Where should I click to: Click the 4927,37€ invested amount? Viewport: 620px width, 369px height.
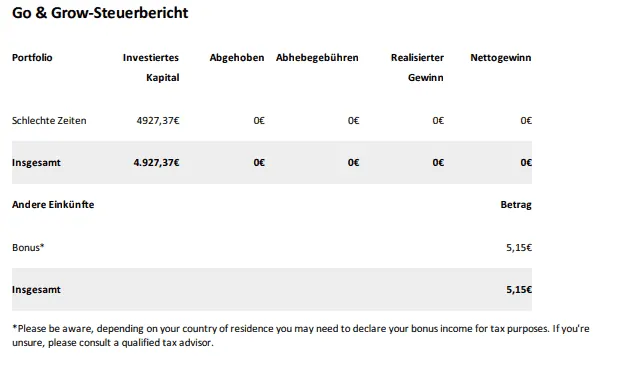coord(158,121)
